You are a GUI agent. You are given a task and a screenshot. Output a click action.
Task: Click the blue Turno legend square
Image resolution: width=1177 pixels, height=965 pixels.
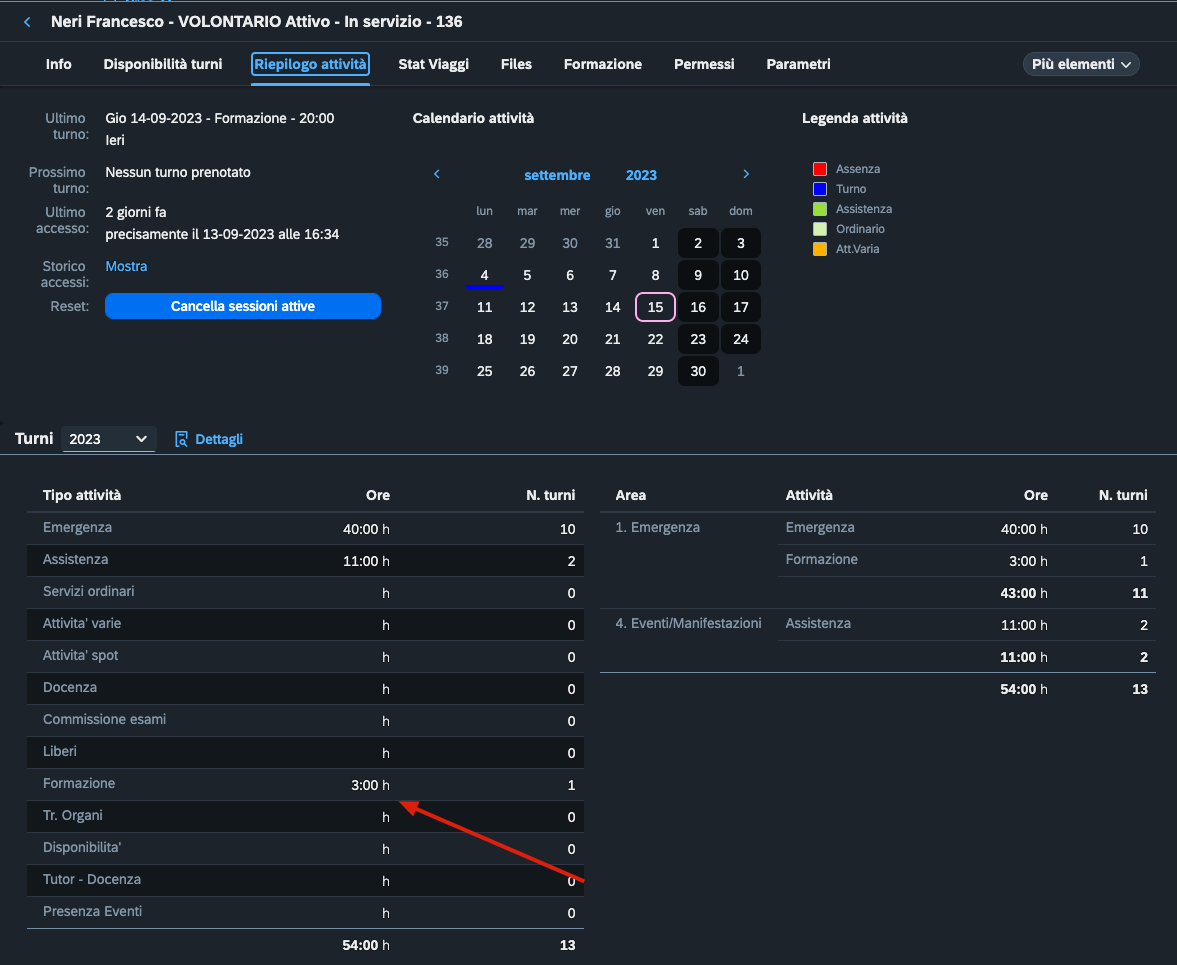(x=820, y=189)
